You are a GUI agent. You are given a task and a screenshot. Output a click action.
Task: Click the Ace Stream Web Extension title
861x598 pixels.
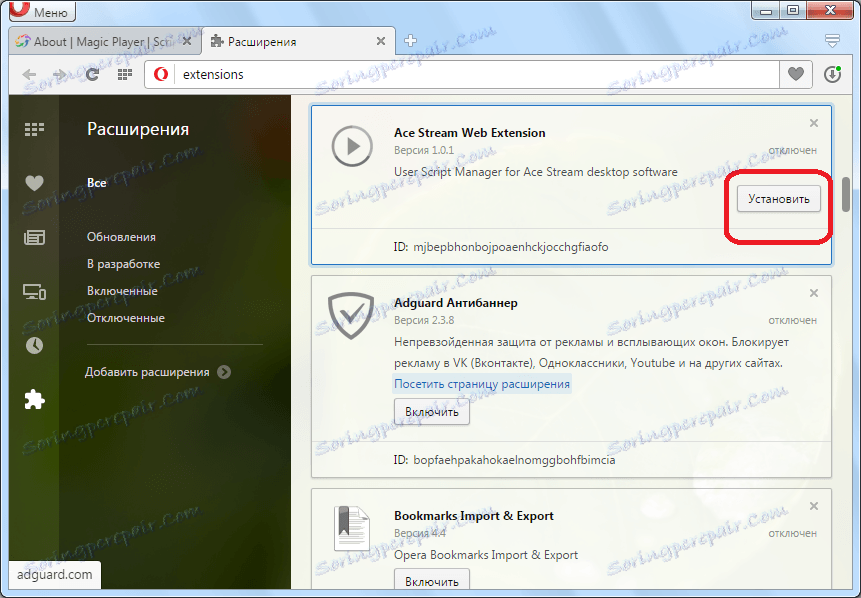(x=469, y=133)
